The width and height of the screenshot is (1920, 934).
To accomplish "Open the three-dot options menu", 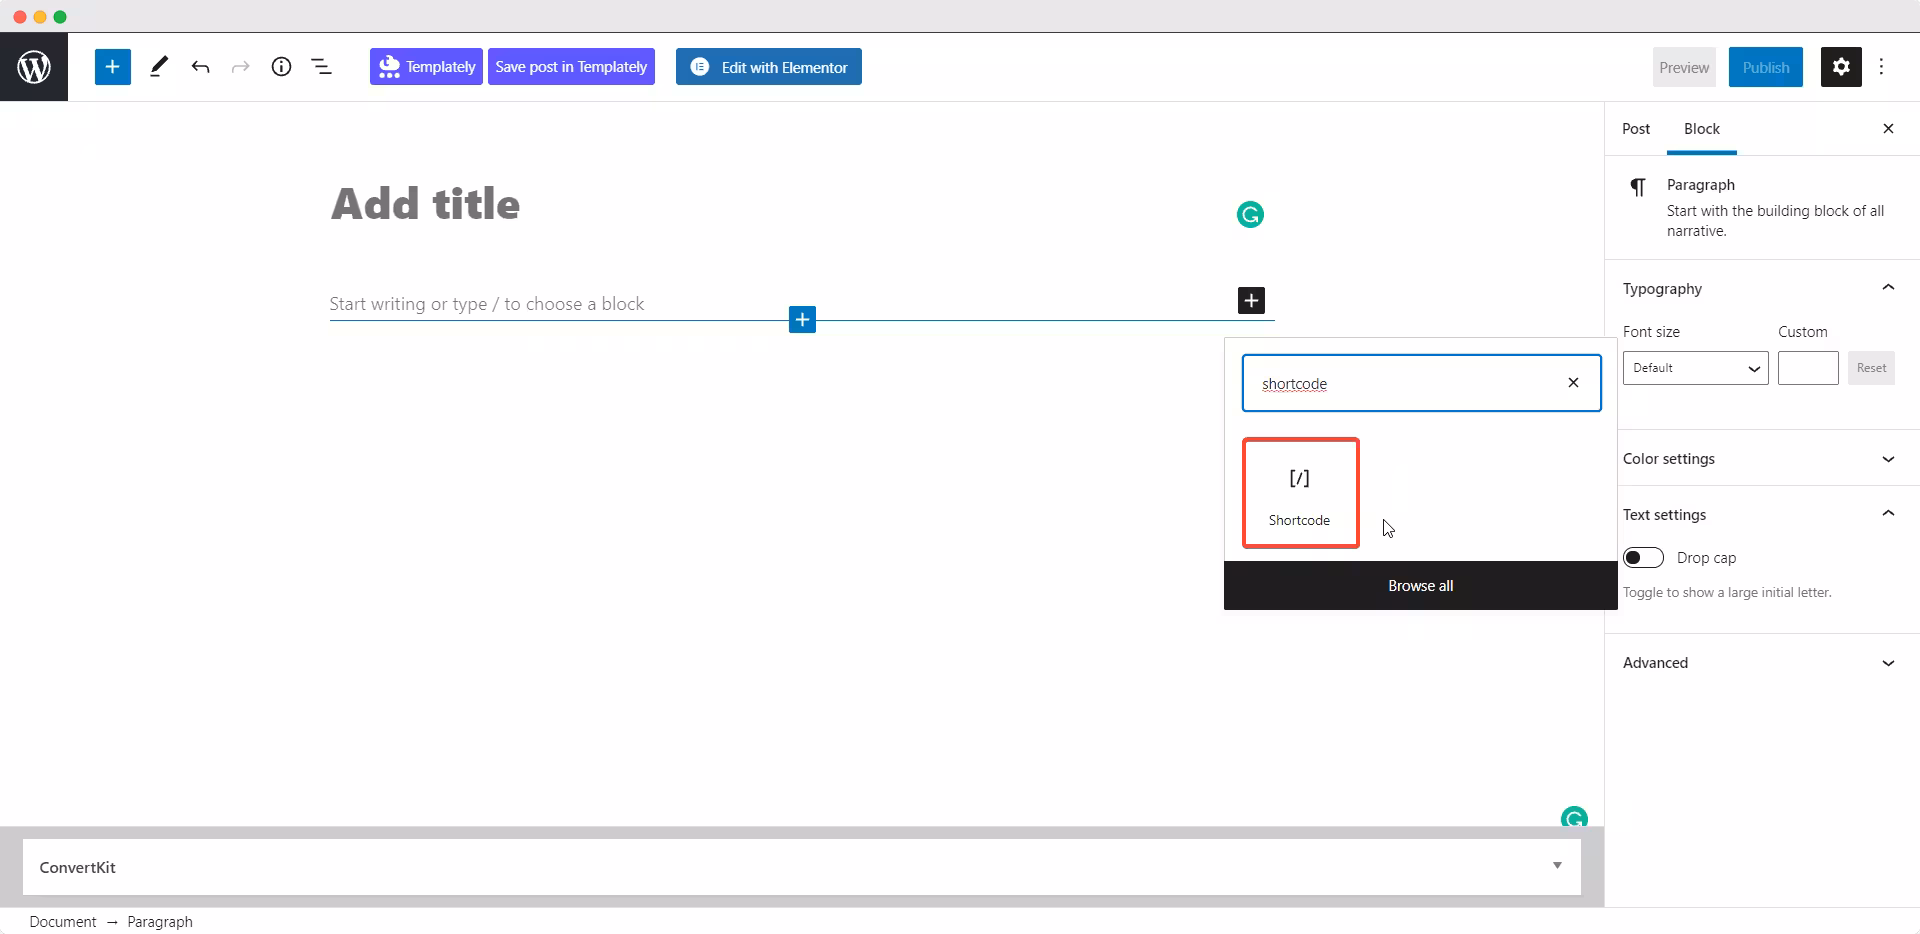I will point(1881,67).
